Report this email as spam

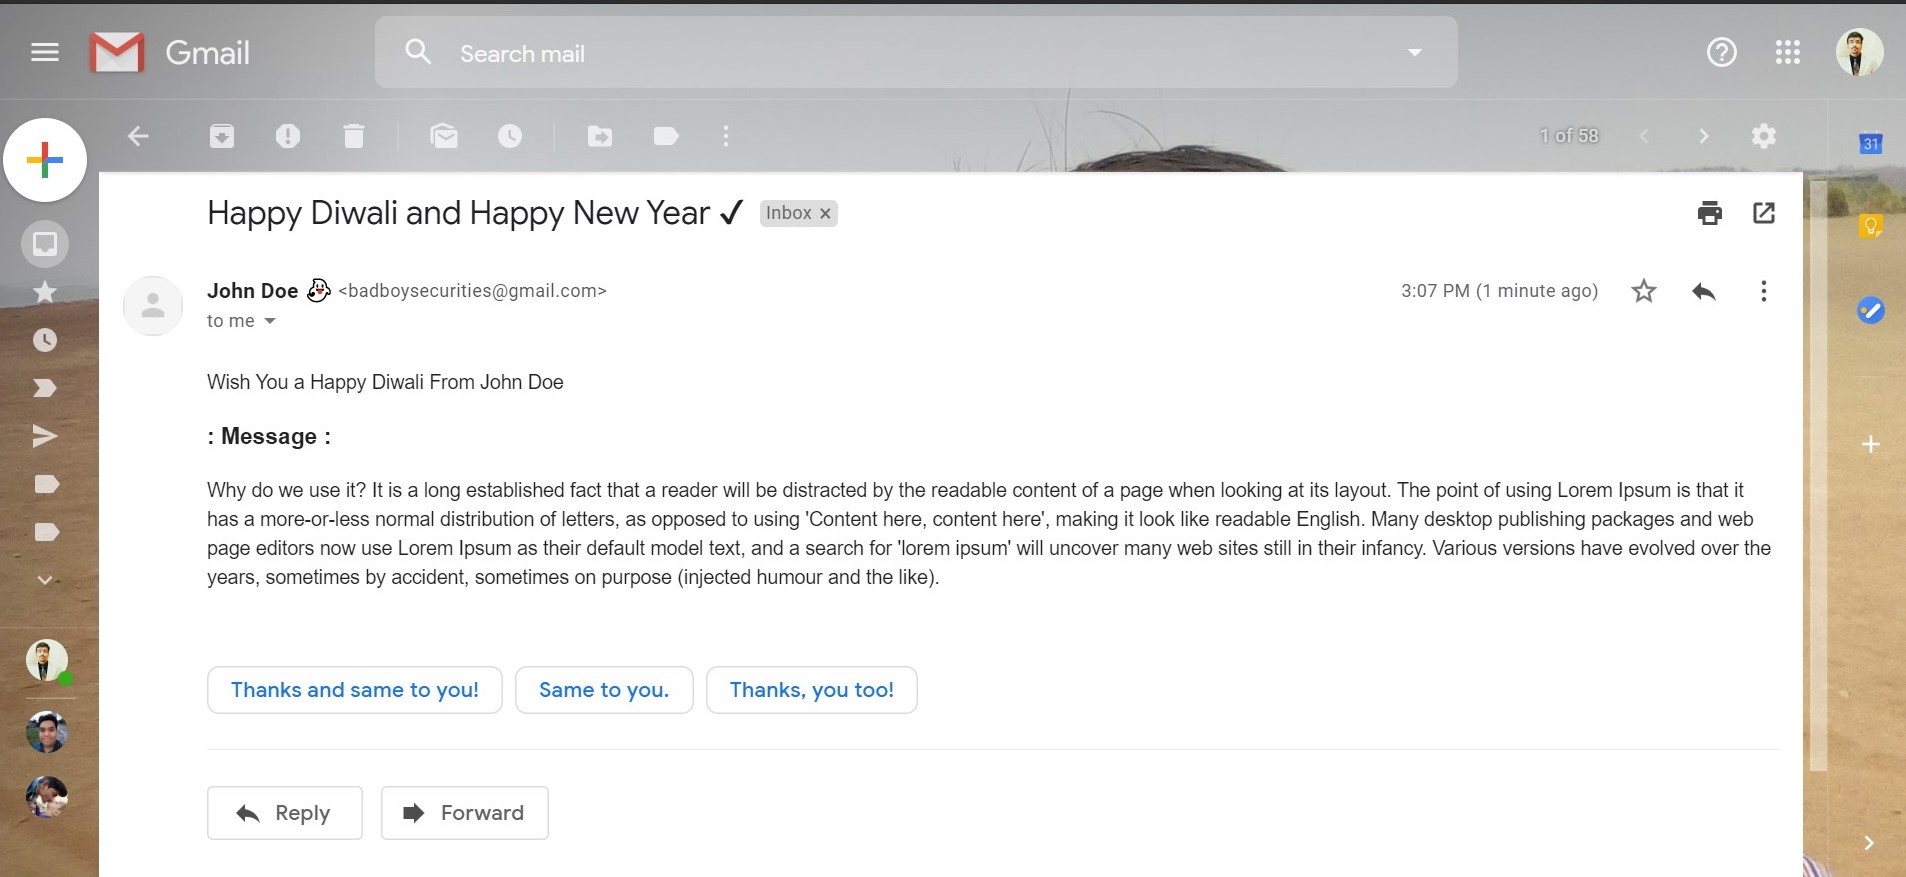[x=289, y=136]
